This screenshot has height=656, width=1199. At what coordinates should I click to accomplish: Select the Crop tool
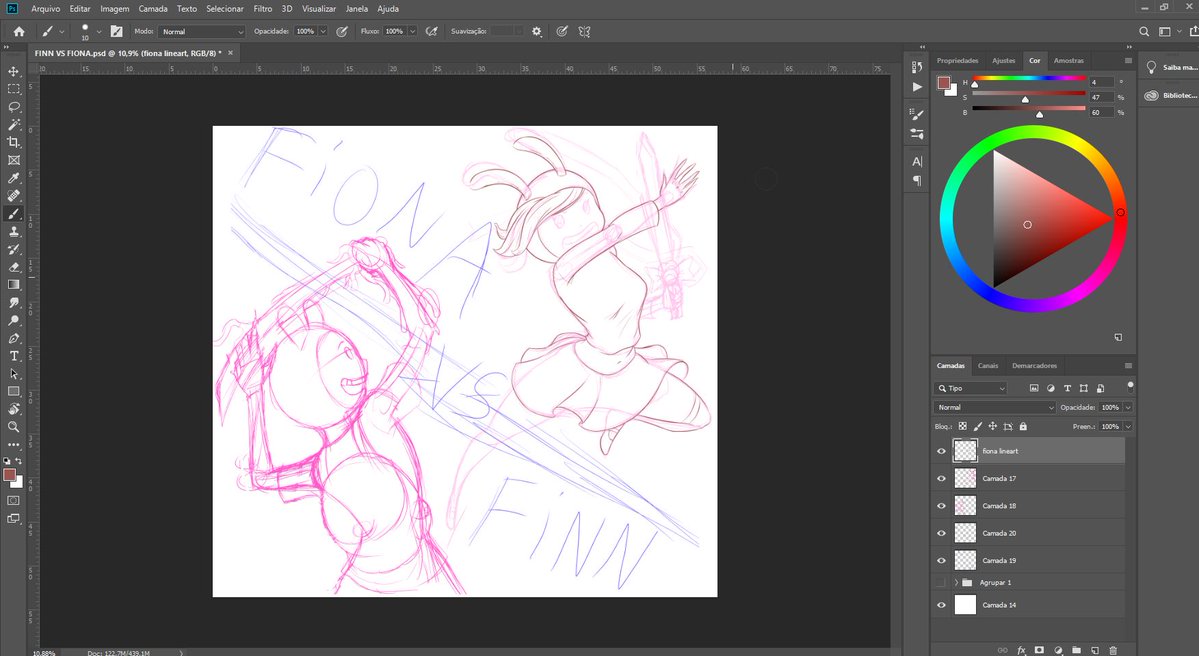14,142
